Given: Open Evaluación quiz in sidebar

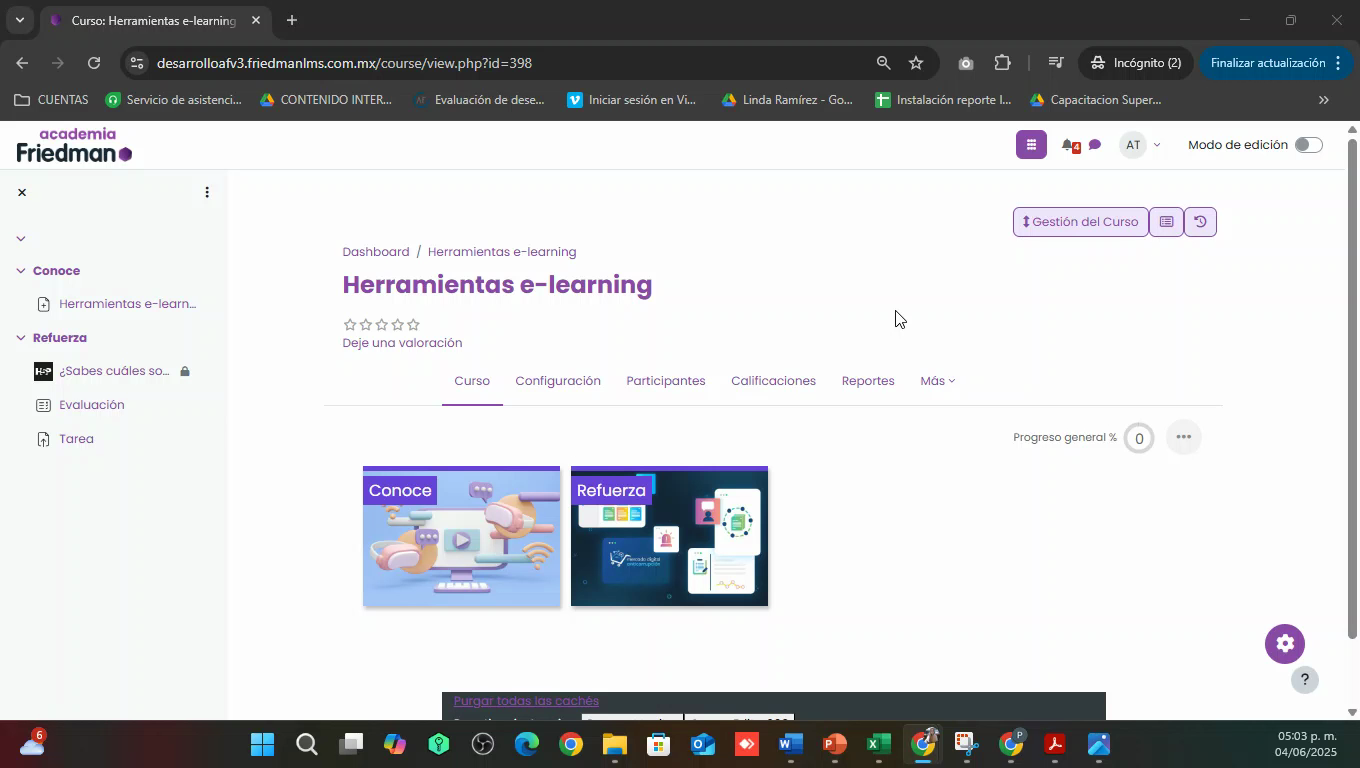Looking at the screenshot, I should [x=92, y=405].
